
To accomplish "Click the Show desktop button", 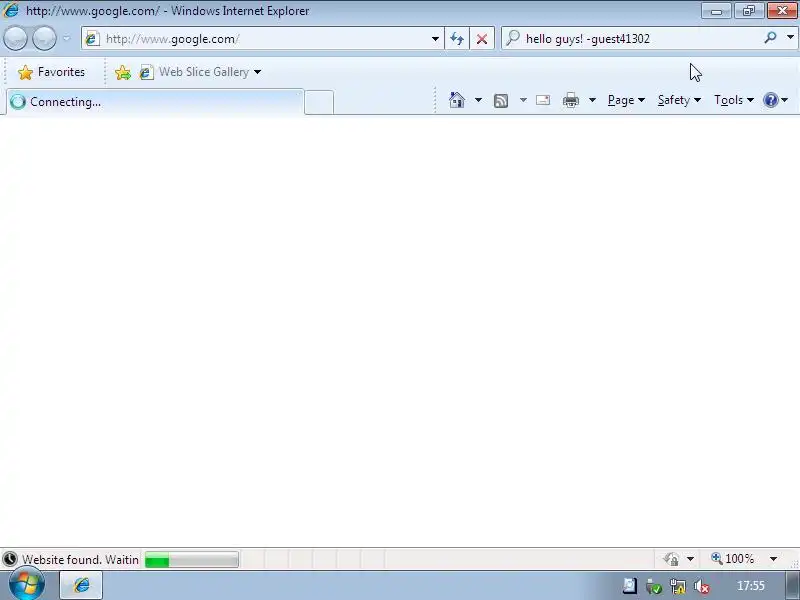I will pyautogui.click(x=792, y=585).
